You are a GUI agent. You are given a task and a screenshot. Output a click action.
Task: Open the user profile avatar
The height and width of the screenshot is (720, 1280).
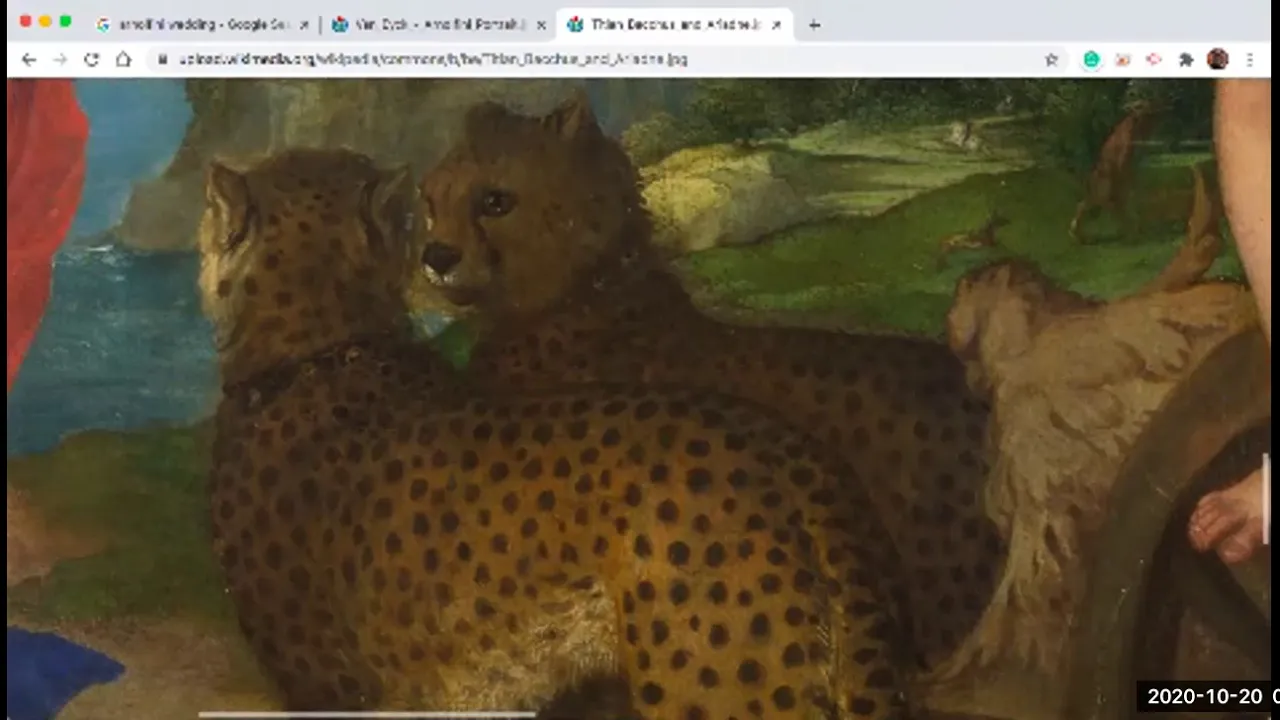(1217, 60)
